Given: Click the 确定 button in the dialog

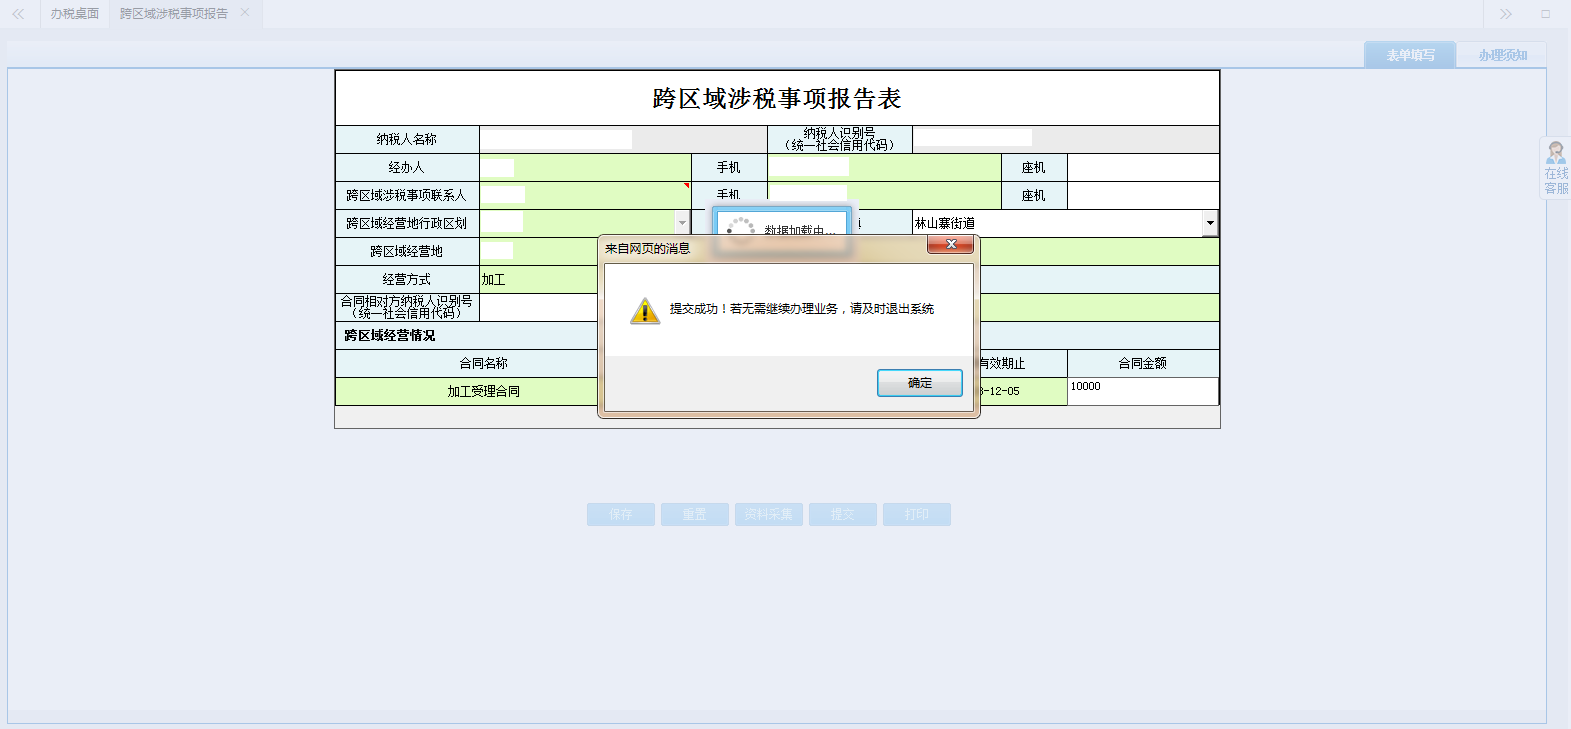Looking at the screenshot, I should [x=919, y=383].
